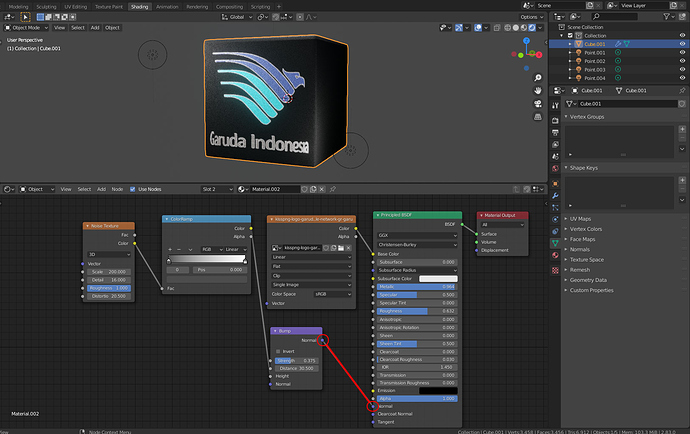This screenshot has width=690, height=434.
Task: Hide Point.002 with its eye icon
Action: [x=682, y=61]
